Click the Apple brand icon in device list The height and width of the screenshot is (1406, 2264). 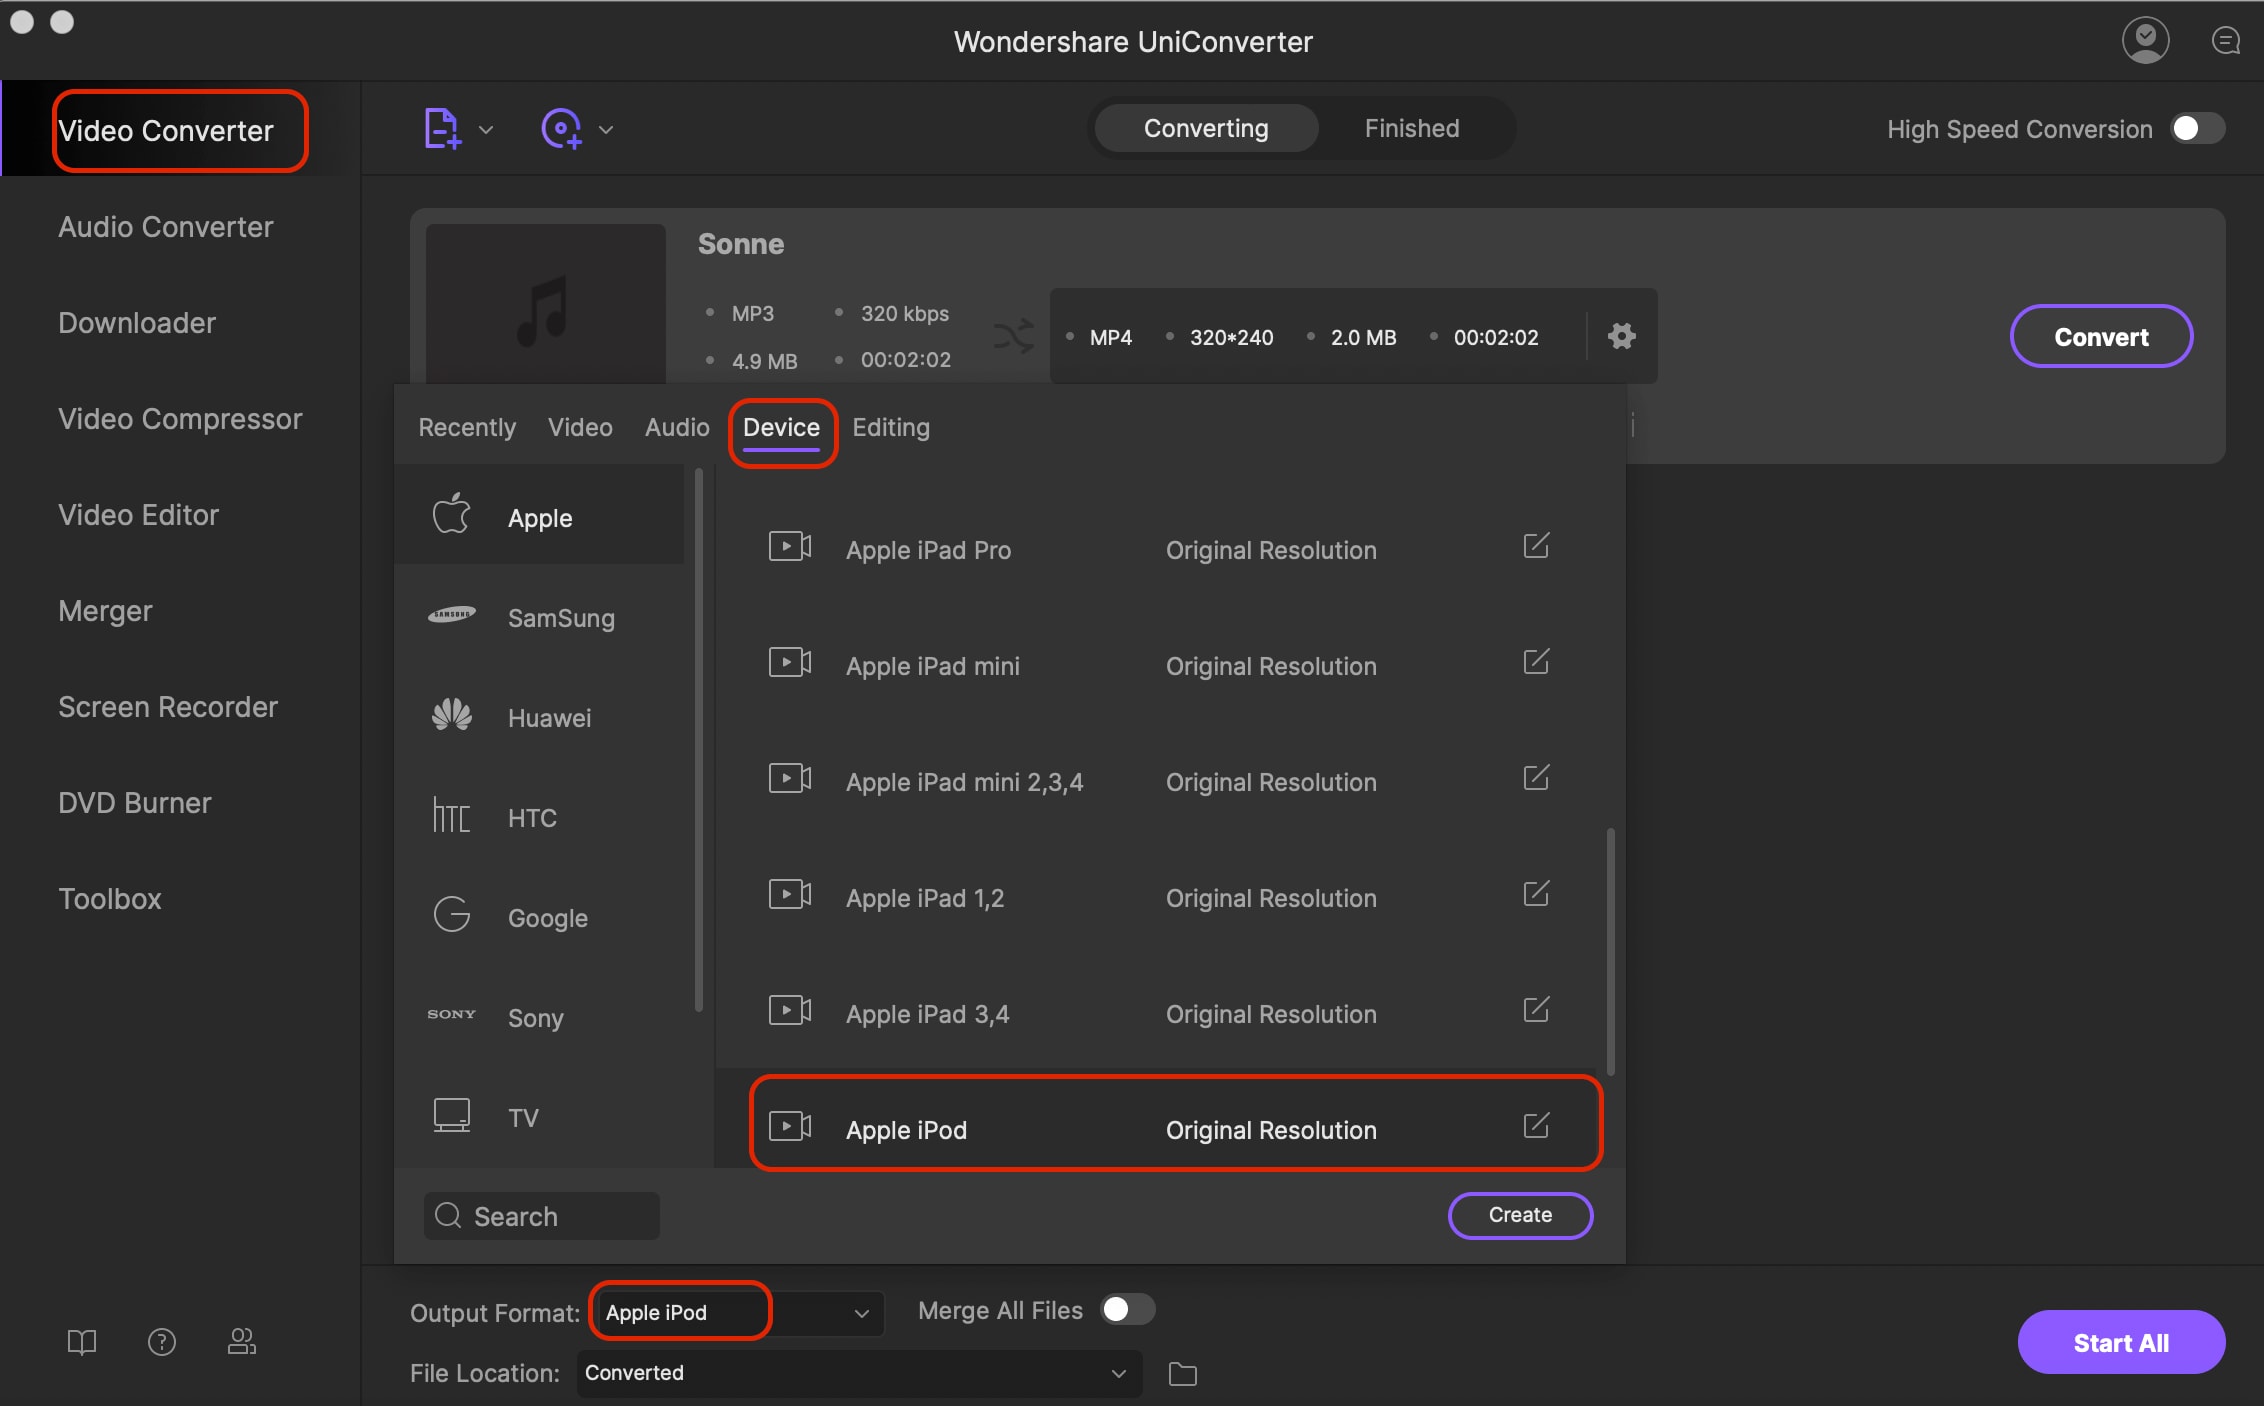point(449,515)
